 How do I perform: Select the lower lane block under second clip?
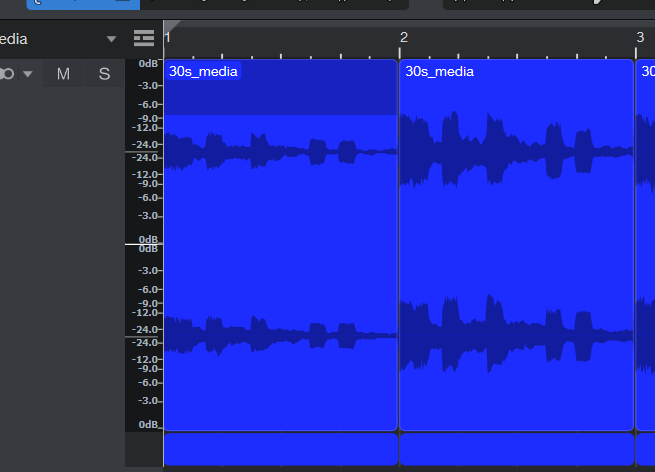point(517,449)
